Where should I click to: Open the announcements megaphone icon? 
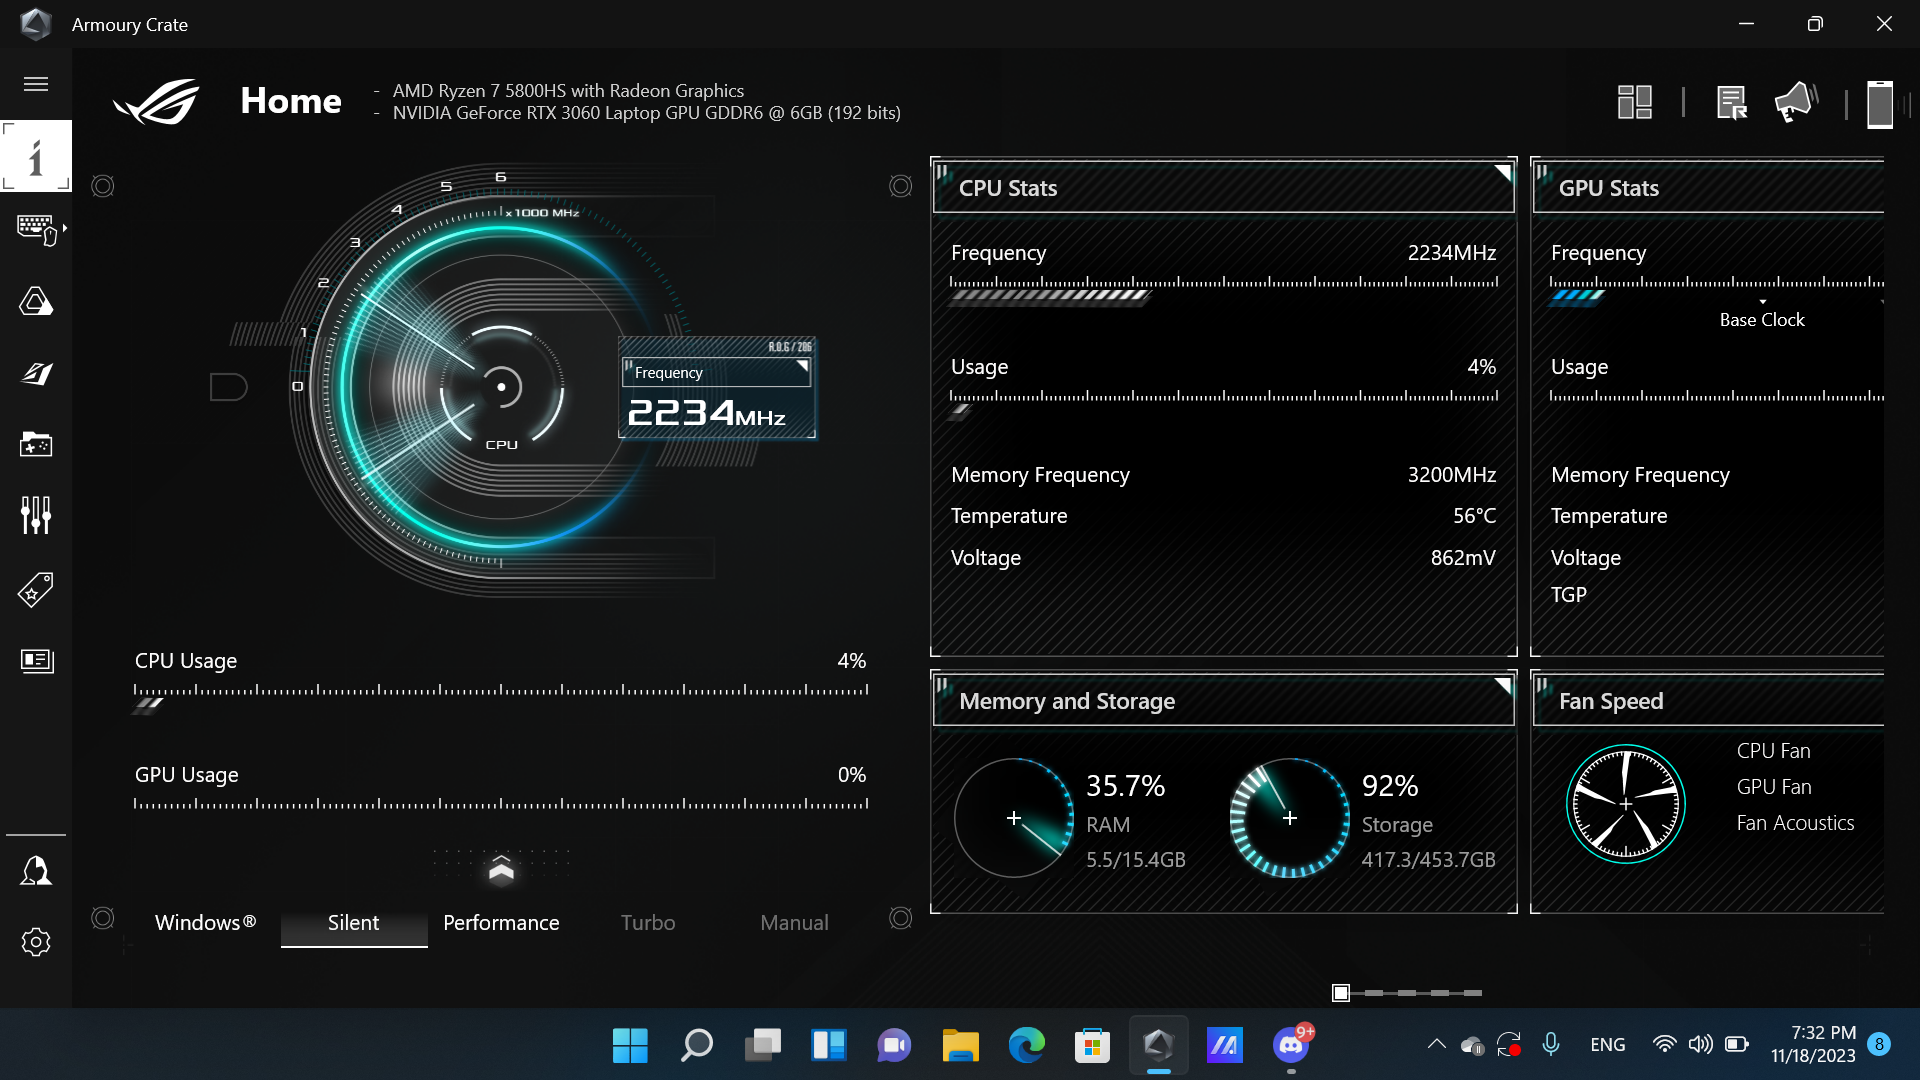(1796, 102)
